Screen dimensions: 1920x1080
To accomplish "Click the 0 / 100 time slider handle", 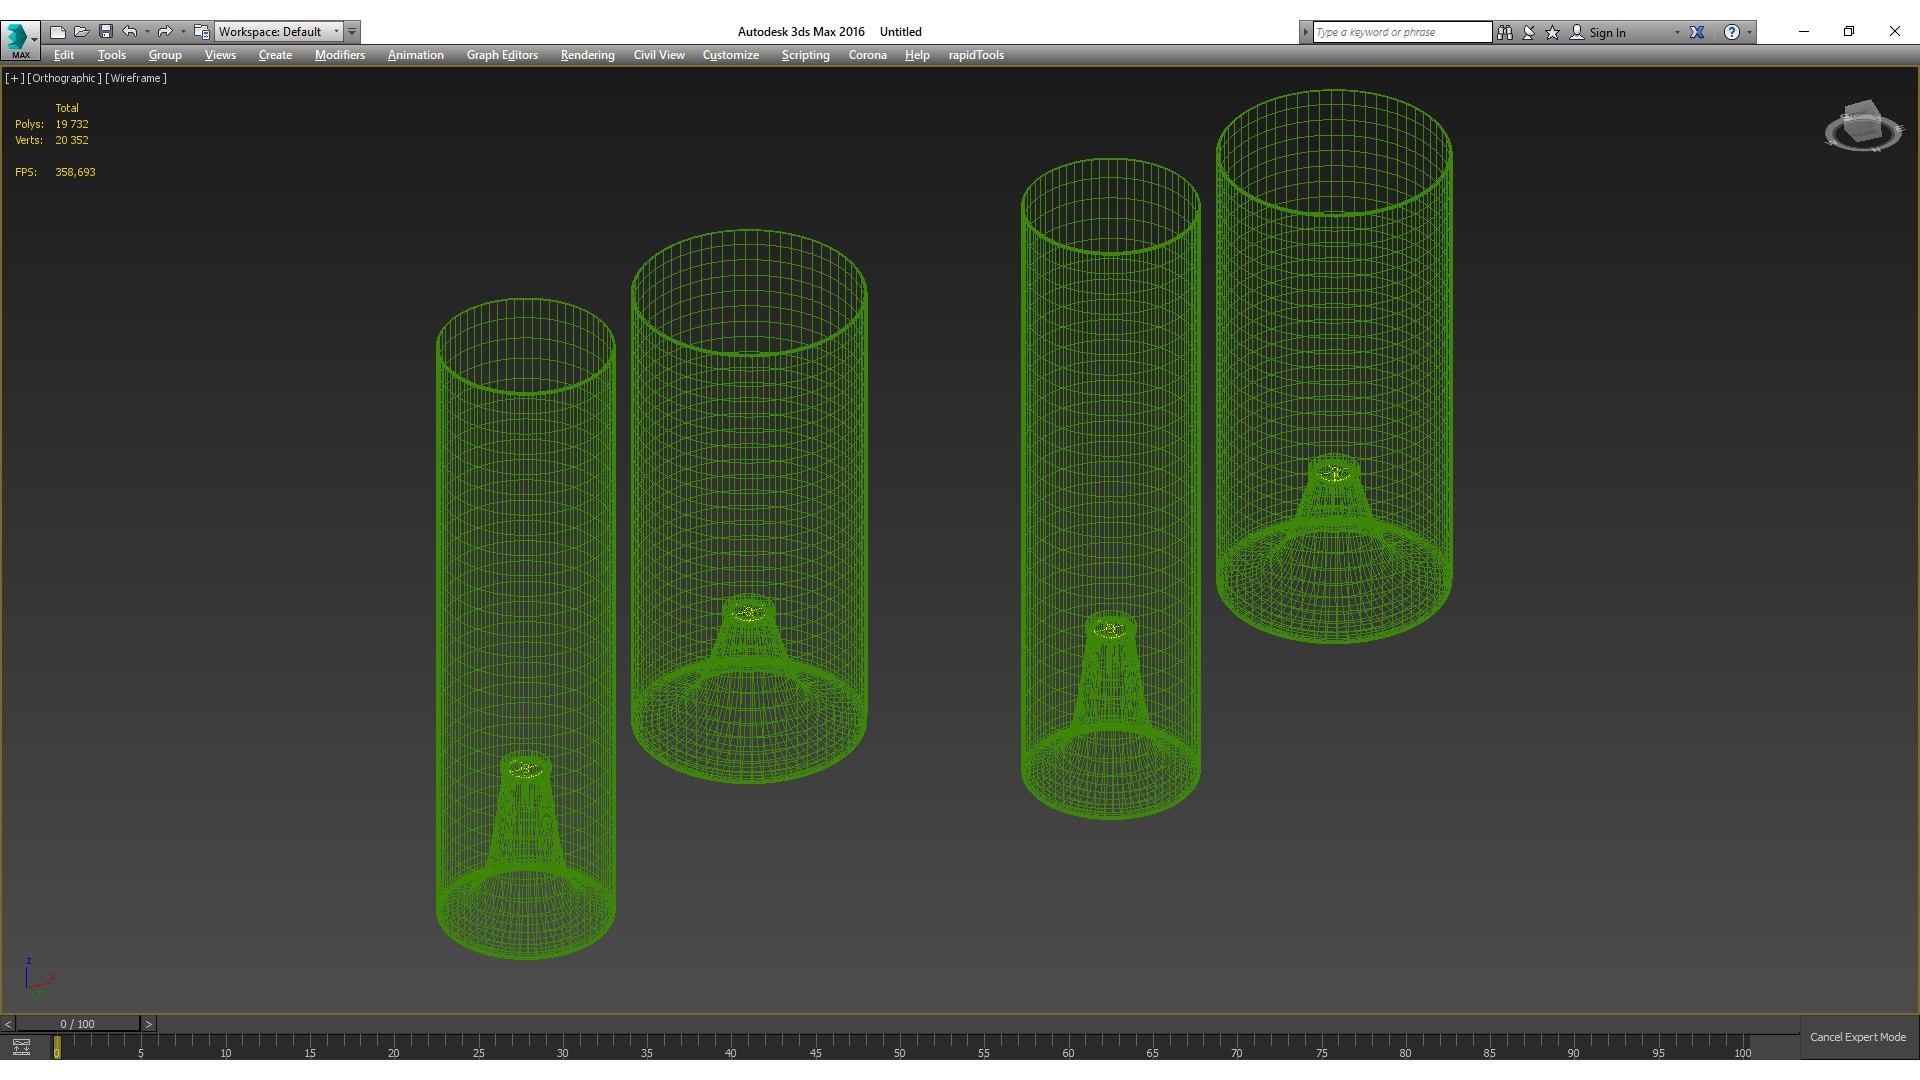I will 77,1024.
